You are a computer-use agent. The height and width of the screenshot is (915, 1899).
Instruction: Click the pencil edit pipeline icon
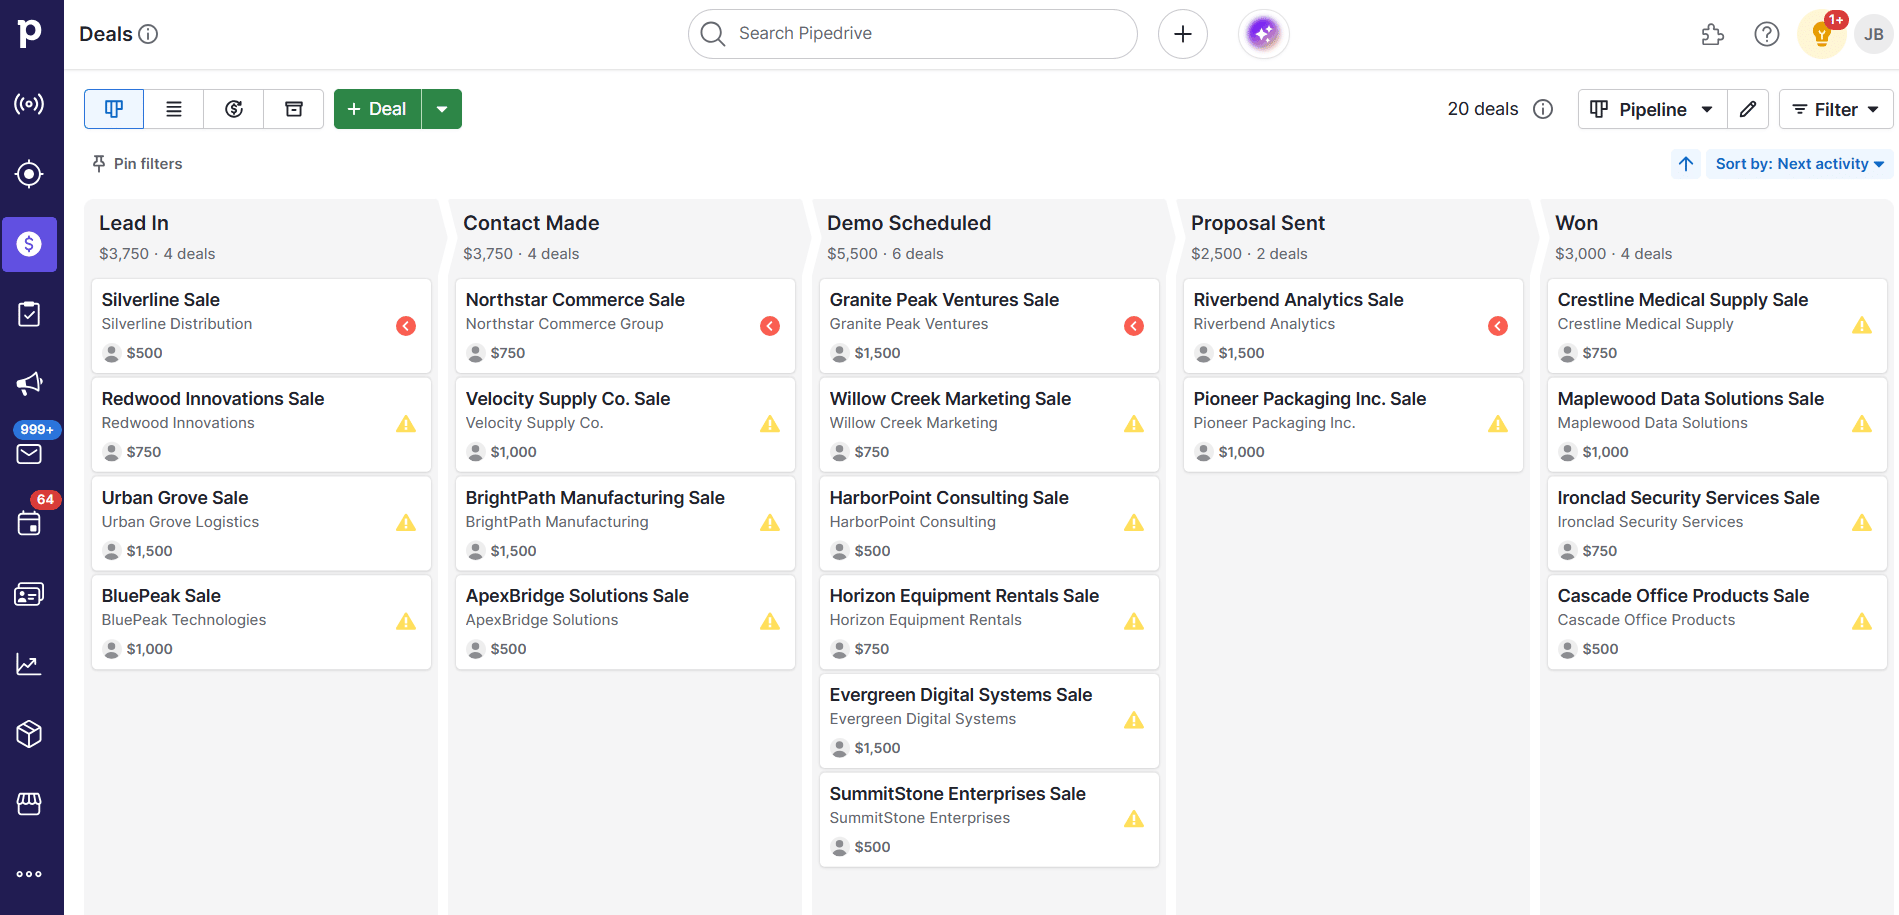pos(1748,109)
